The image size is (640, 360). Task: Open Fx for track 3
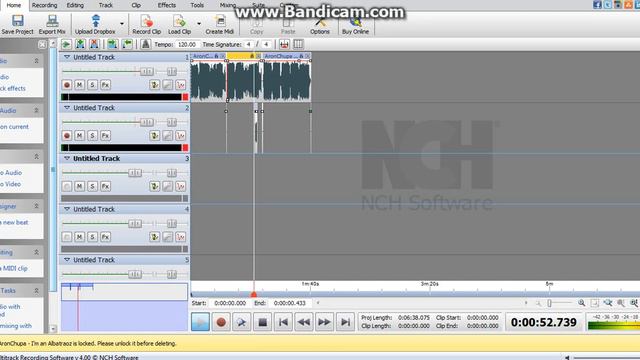(105, 186)
